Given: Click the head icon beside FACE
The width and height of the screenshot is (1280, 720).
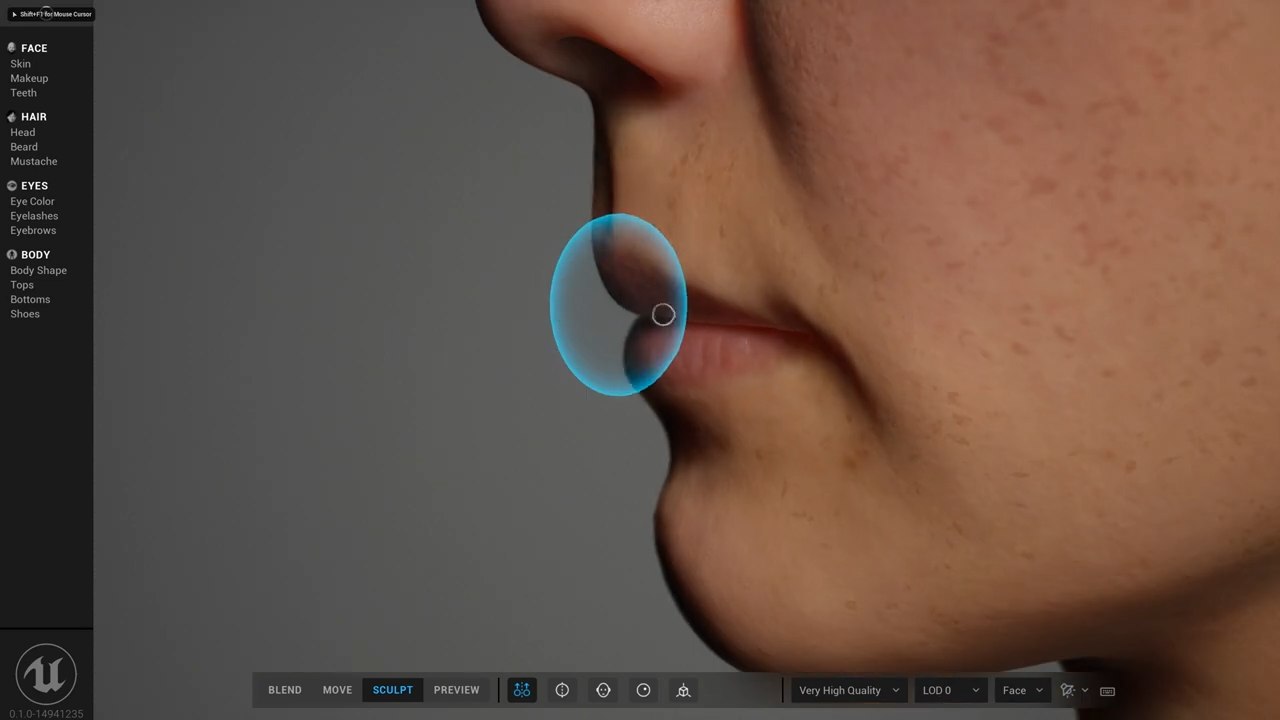Looking at the screenshot, I should 12,48.
